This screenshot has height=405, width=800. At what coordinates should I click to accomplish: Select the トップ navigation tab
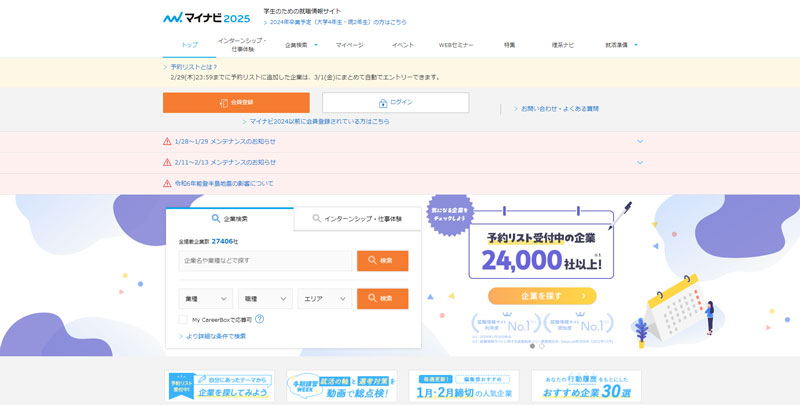(189, 45)
